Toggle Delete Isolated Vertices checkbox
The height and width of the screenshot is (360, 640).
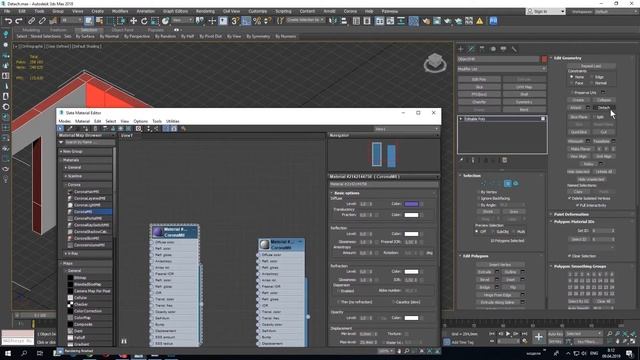[x=570, y=198]
